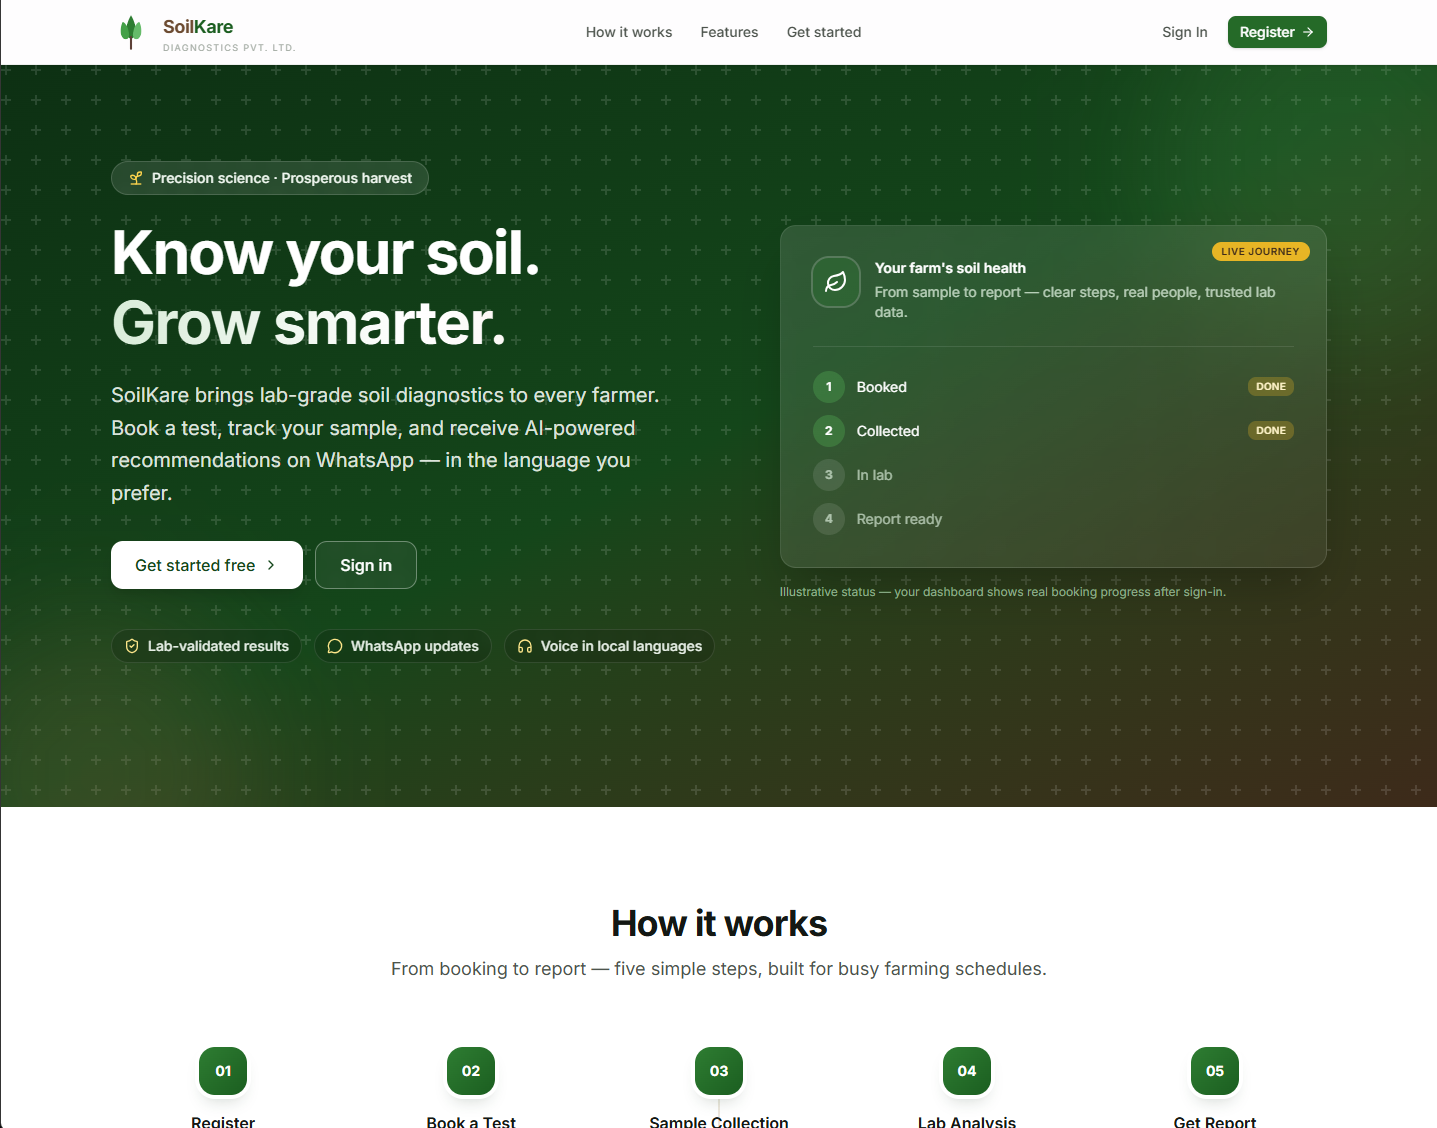Click step 2 circle next to Collected
Image resolution: width=1437 pixels, height=1128 pixels.
click(829, 431)
